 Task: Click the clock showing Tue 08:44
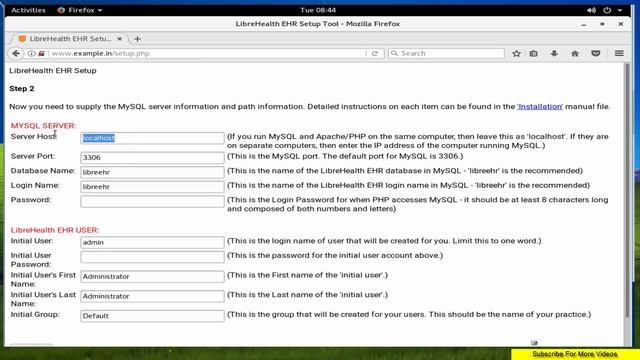[x=318, y=10]
